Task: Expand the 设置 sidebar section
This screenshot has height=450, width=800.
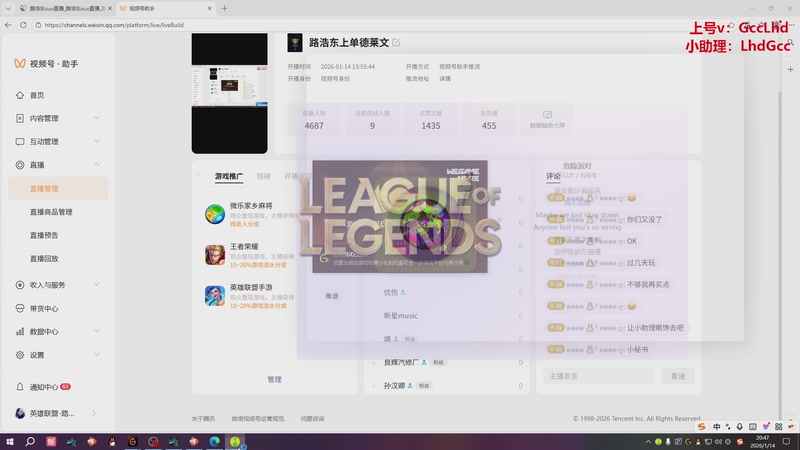Action: tap(57, 355)
